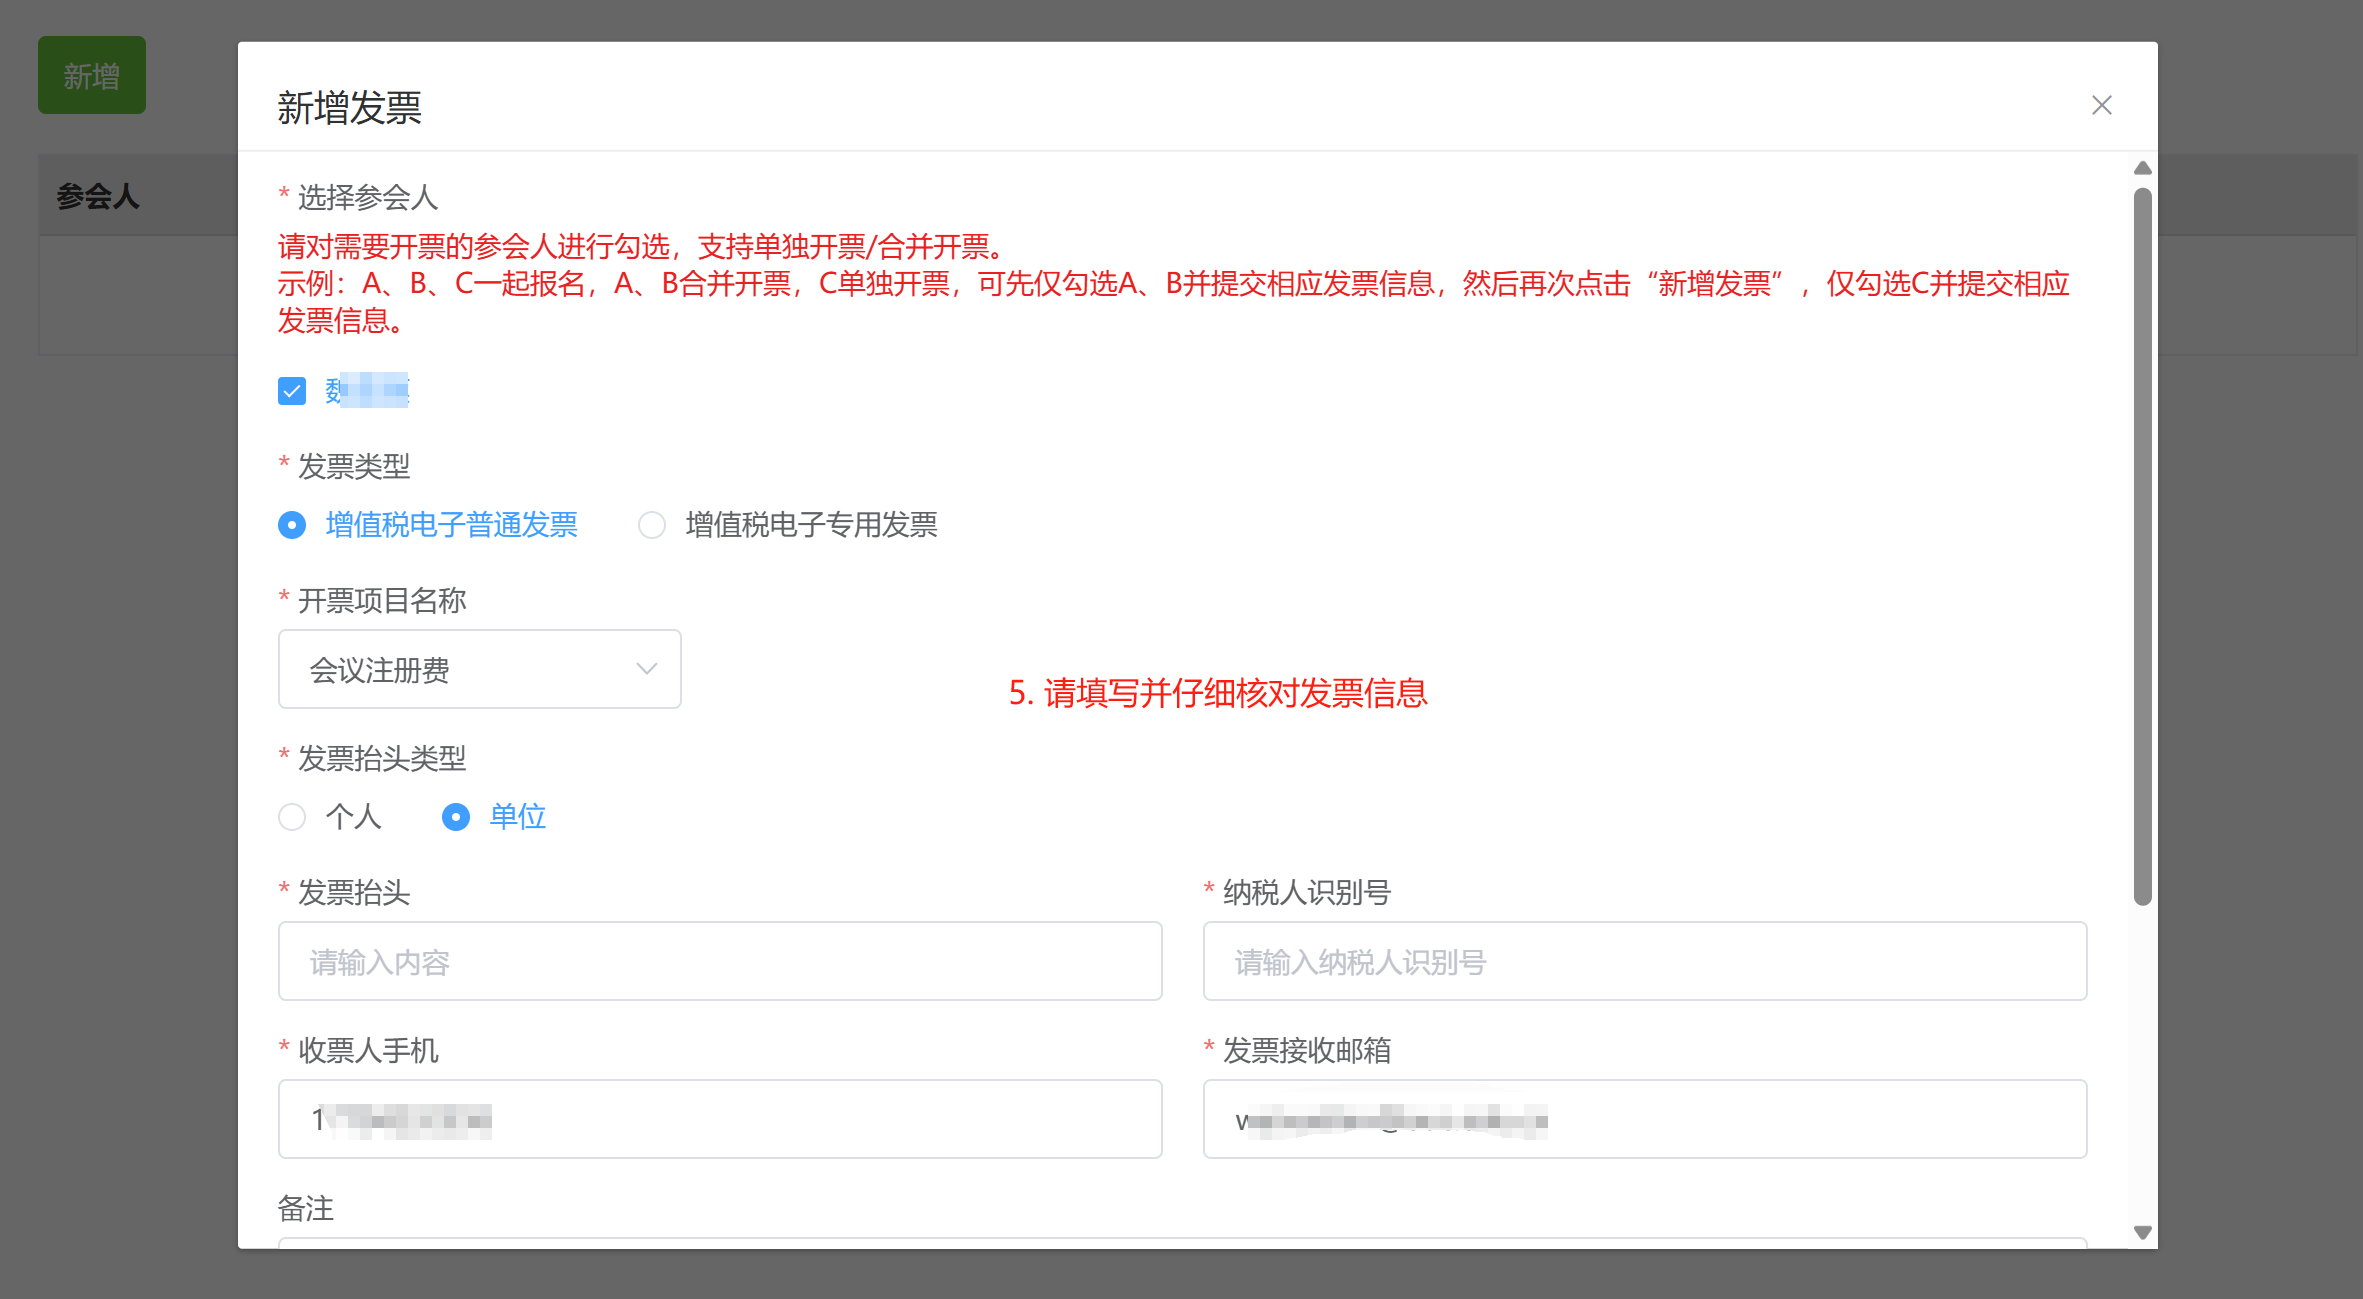
Task: Choose 单位 as invoice header type
Action: point(456,817)
